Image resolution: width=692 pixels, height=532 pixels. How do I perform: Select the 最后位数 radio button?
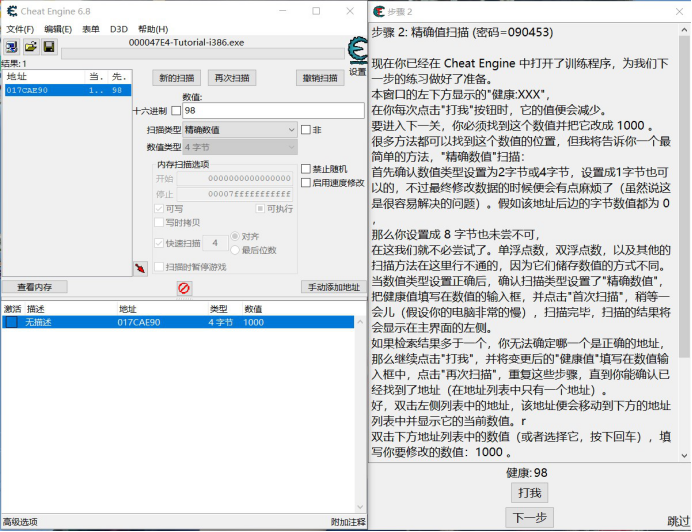235,250
